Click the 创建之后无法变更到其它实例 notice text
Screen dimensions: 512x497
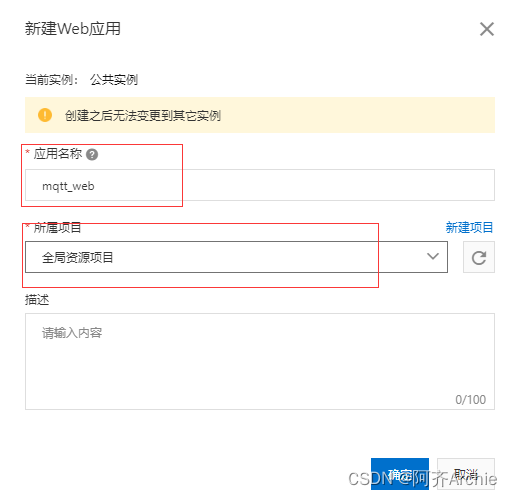pos(143,115)
